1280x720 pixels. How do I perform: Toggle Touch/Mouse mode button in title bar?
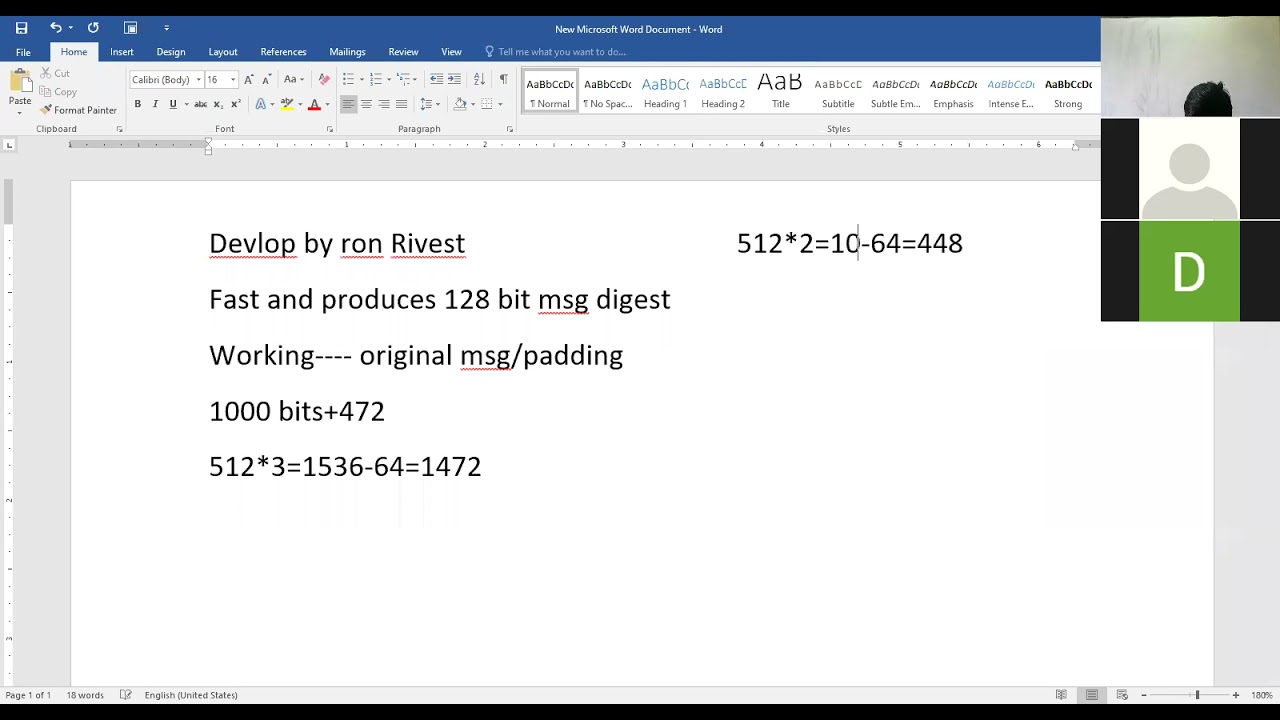point(130,28)
